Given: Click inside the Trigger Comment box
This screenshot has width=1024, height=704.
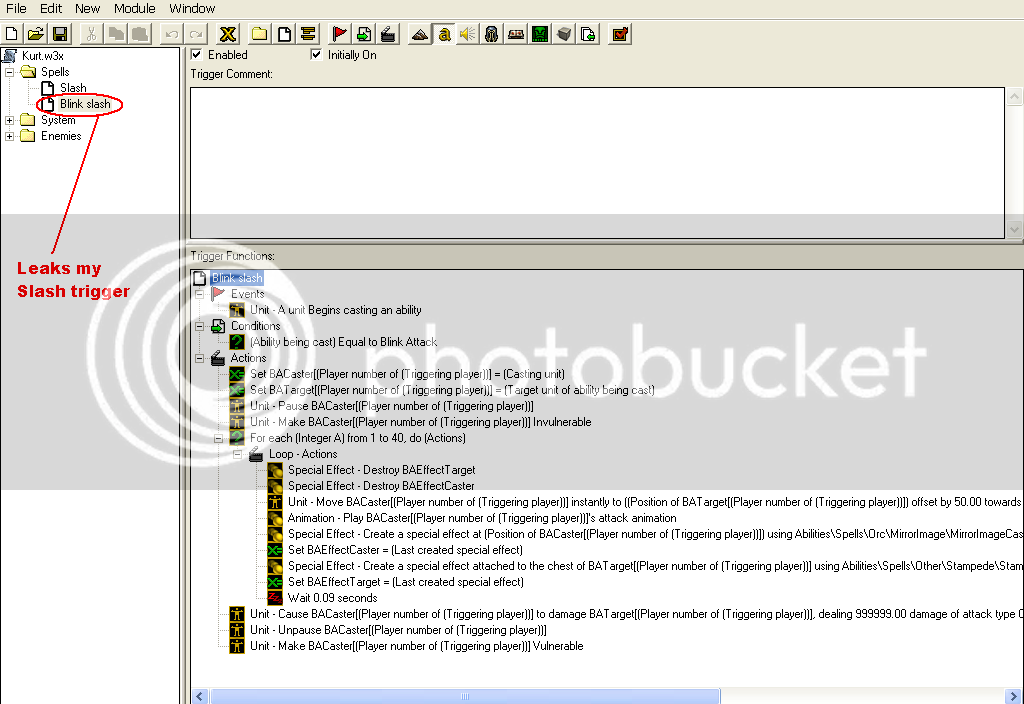Looking at the screenshot, I should 597,163.
